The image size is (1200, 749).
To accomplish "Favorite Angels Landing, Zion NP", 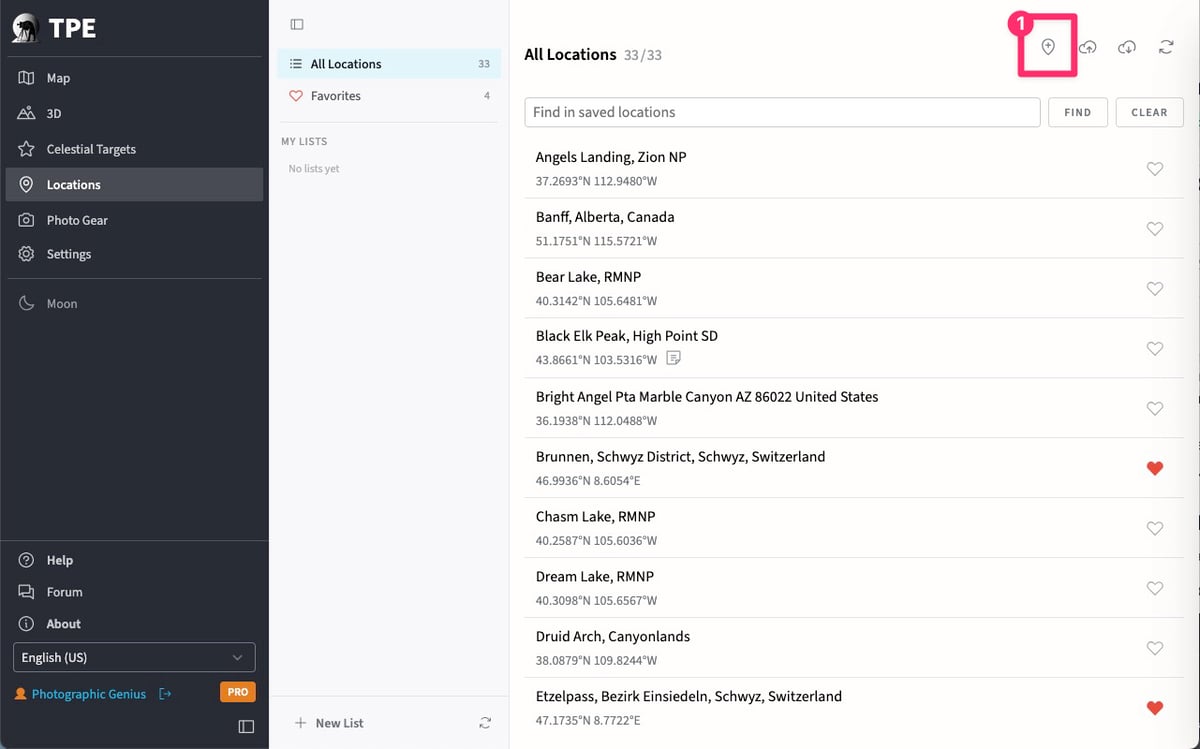I will click(x=1154, y=169).
